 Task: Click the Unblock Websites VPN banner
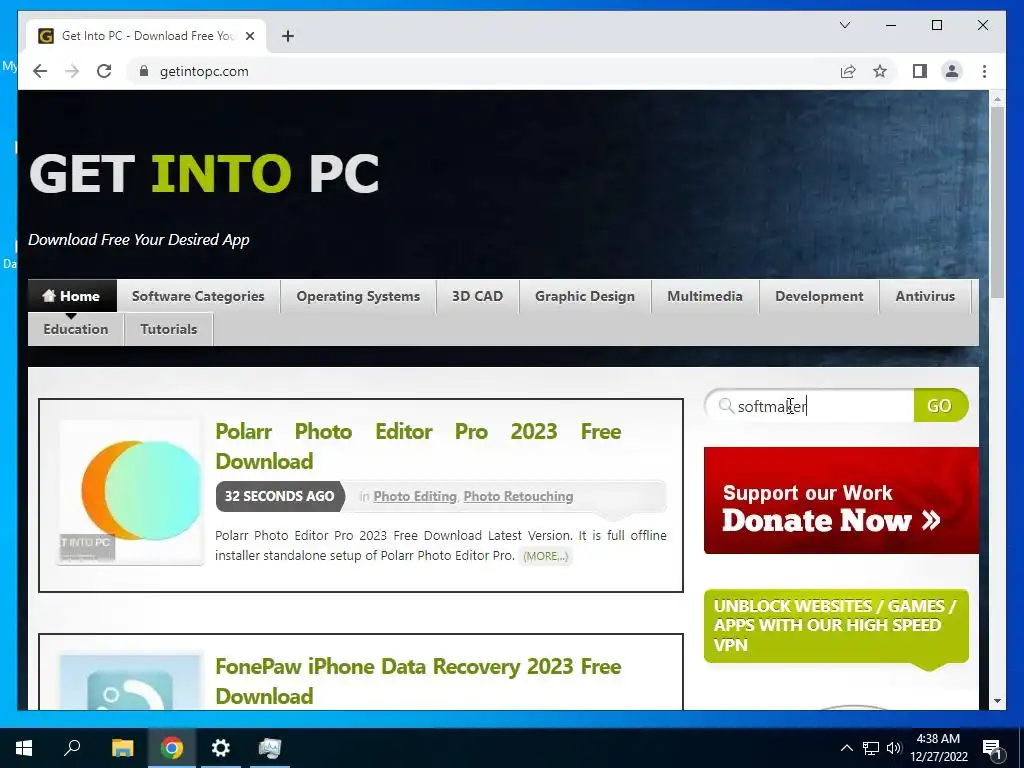click(836, 626)
